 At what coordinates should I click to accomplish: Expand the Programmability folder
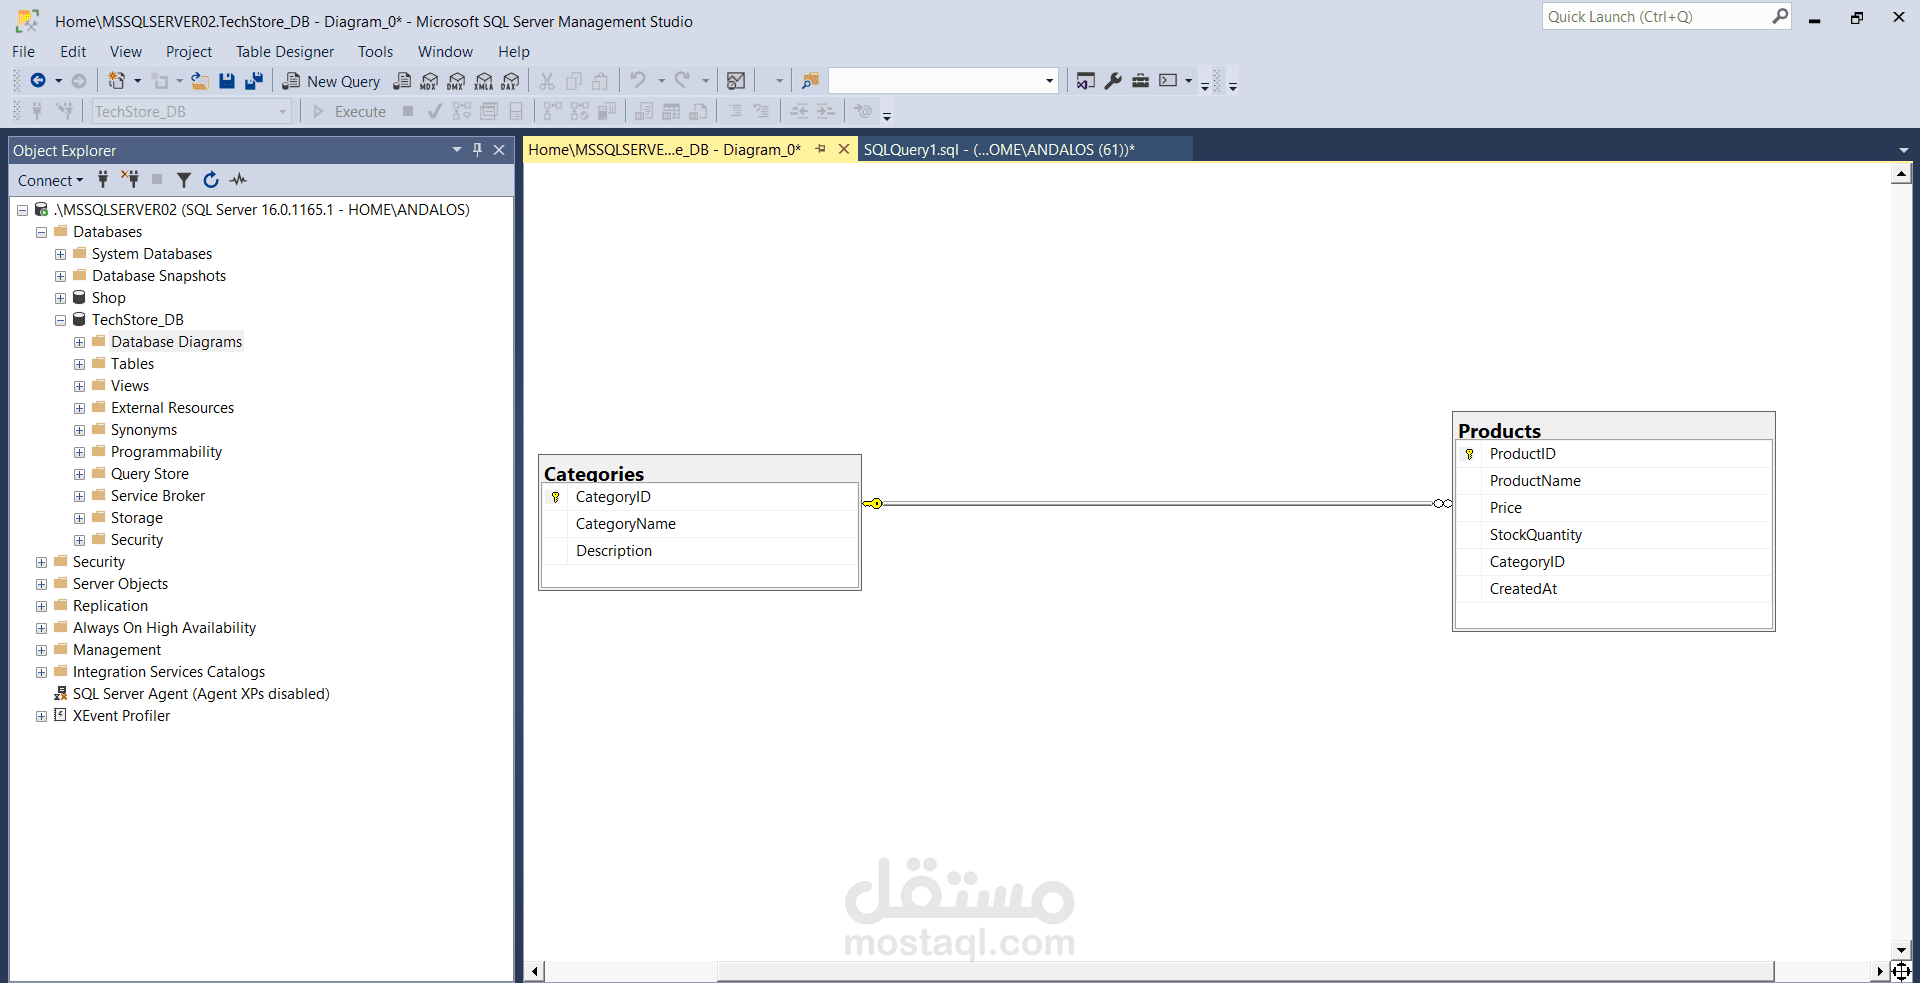tap(79, 452)
